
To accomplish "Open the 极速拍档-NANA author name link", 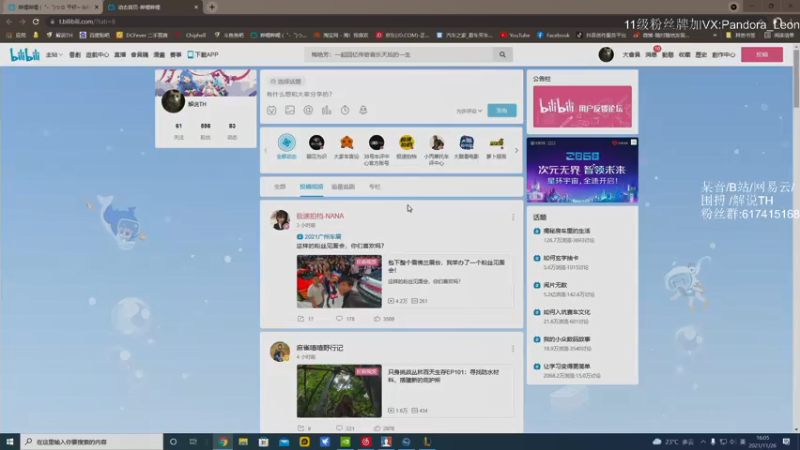I will click(320, 216).
